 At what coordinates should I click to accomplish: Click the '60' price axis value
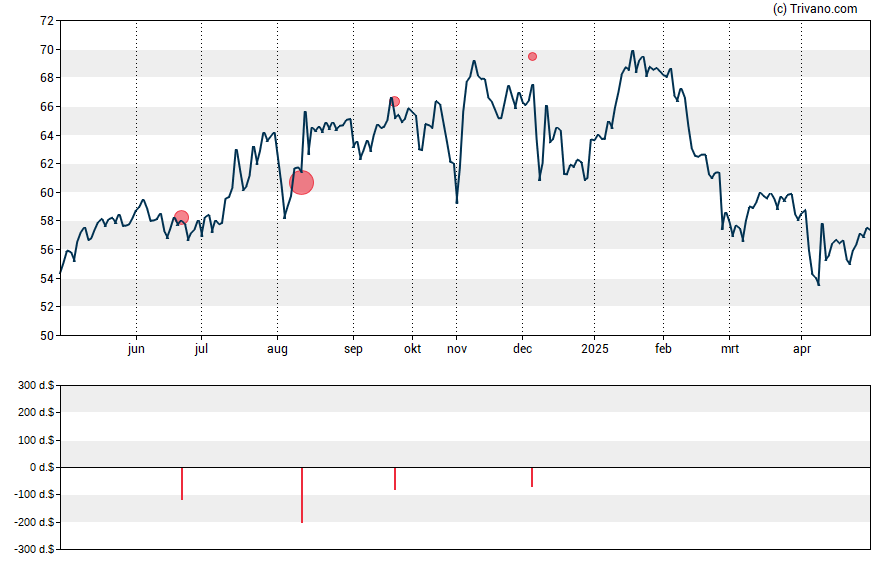point(47,192)
